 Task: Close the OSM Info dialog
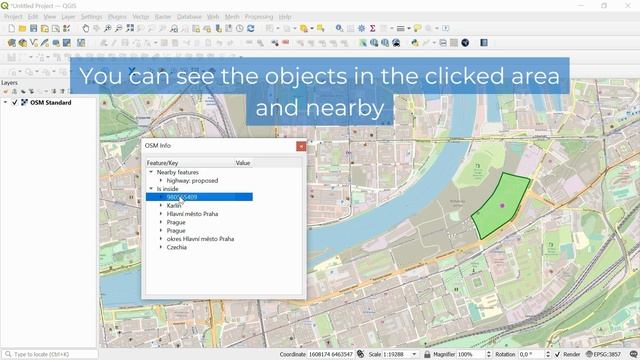point(301,146)
